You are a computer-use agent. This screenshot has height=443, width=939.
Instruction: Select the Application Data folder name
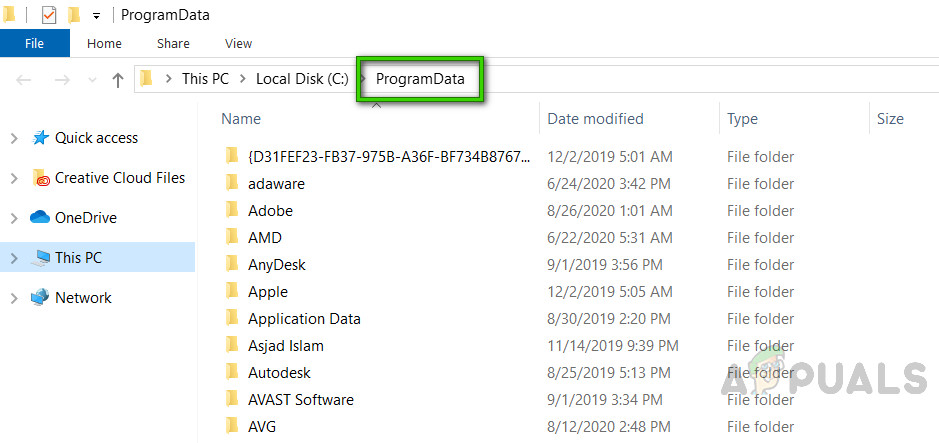click(x=304, y=318)
